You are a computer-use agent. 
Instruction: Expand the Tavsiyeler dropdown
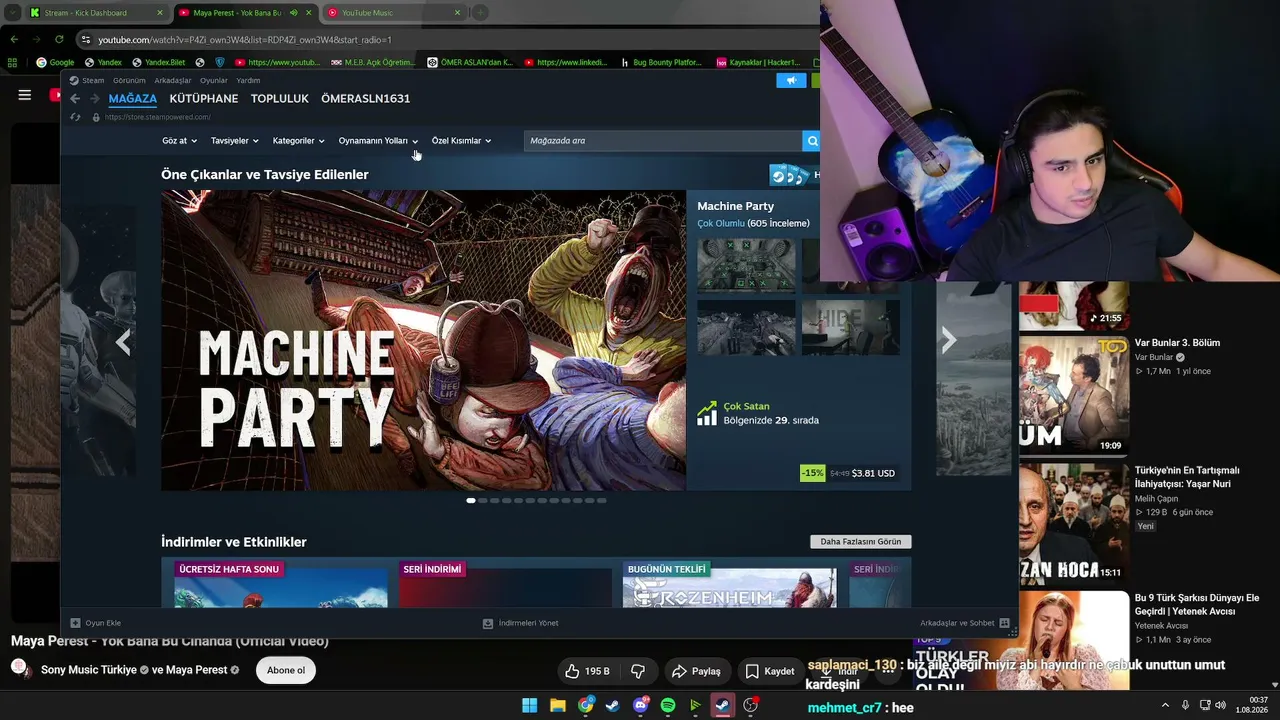235,141
